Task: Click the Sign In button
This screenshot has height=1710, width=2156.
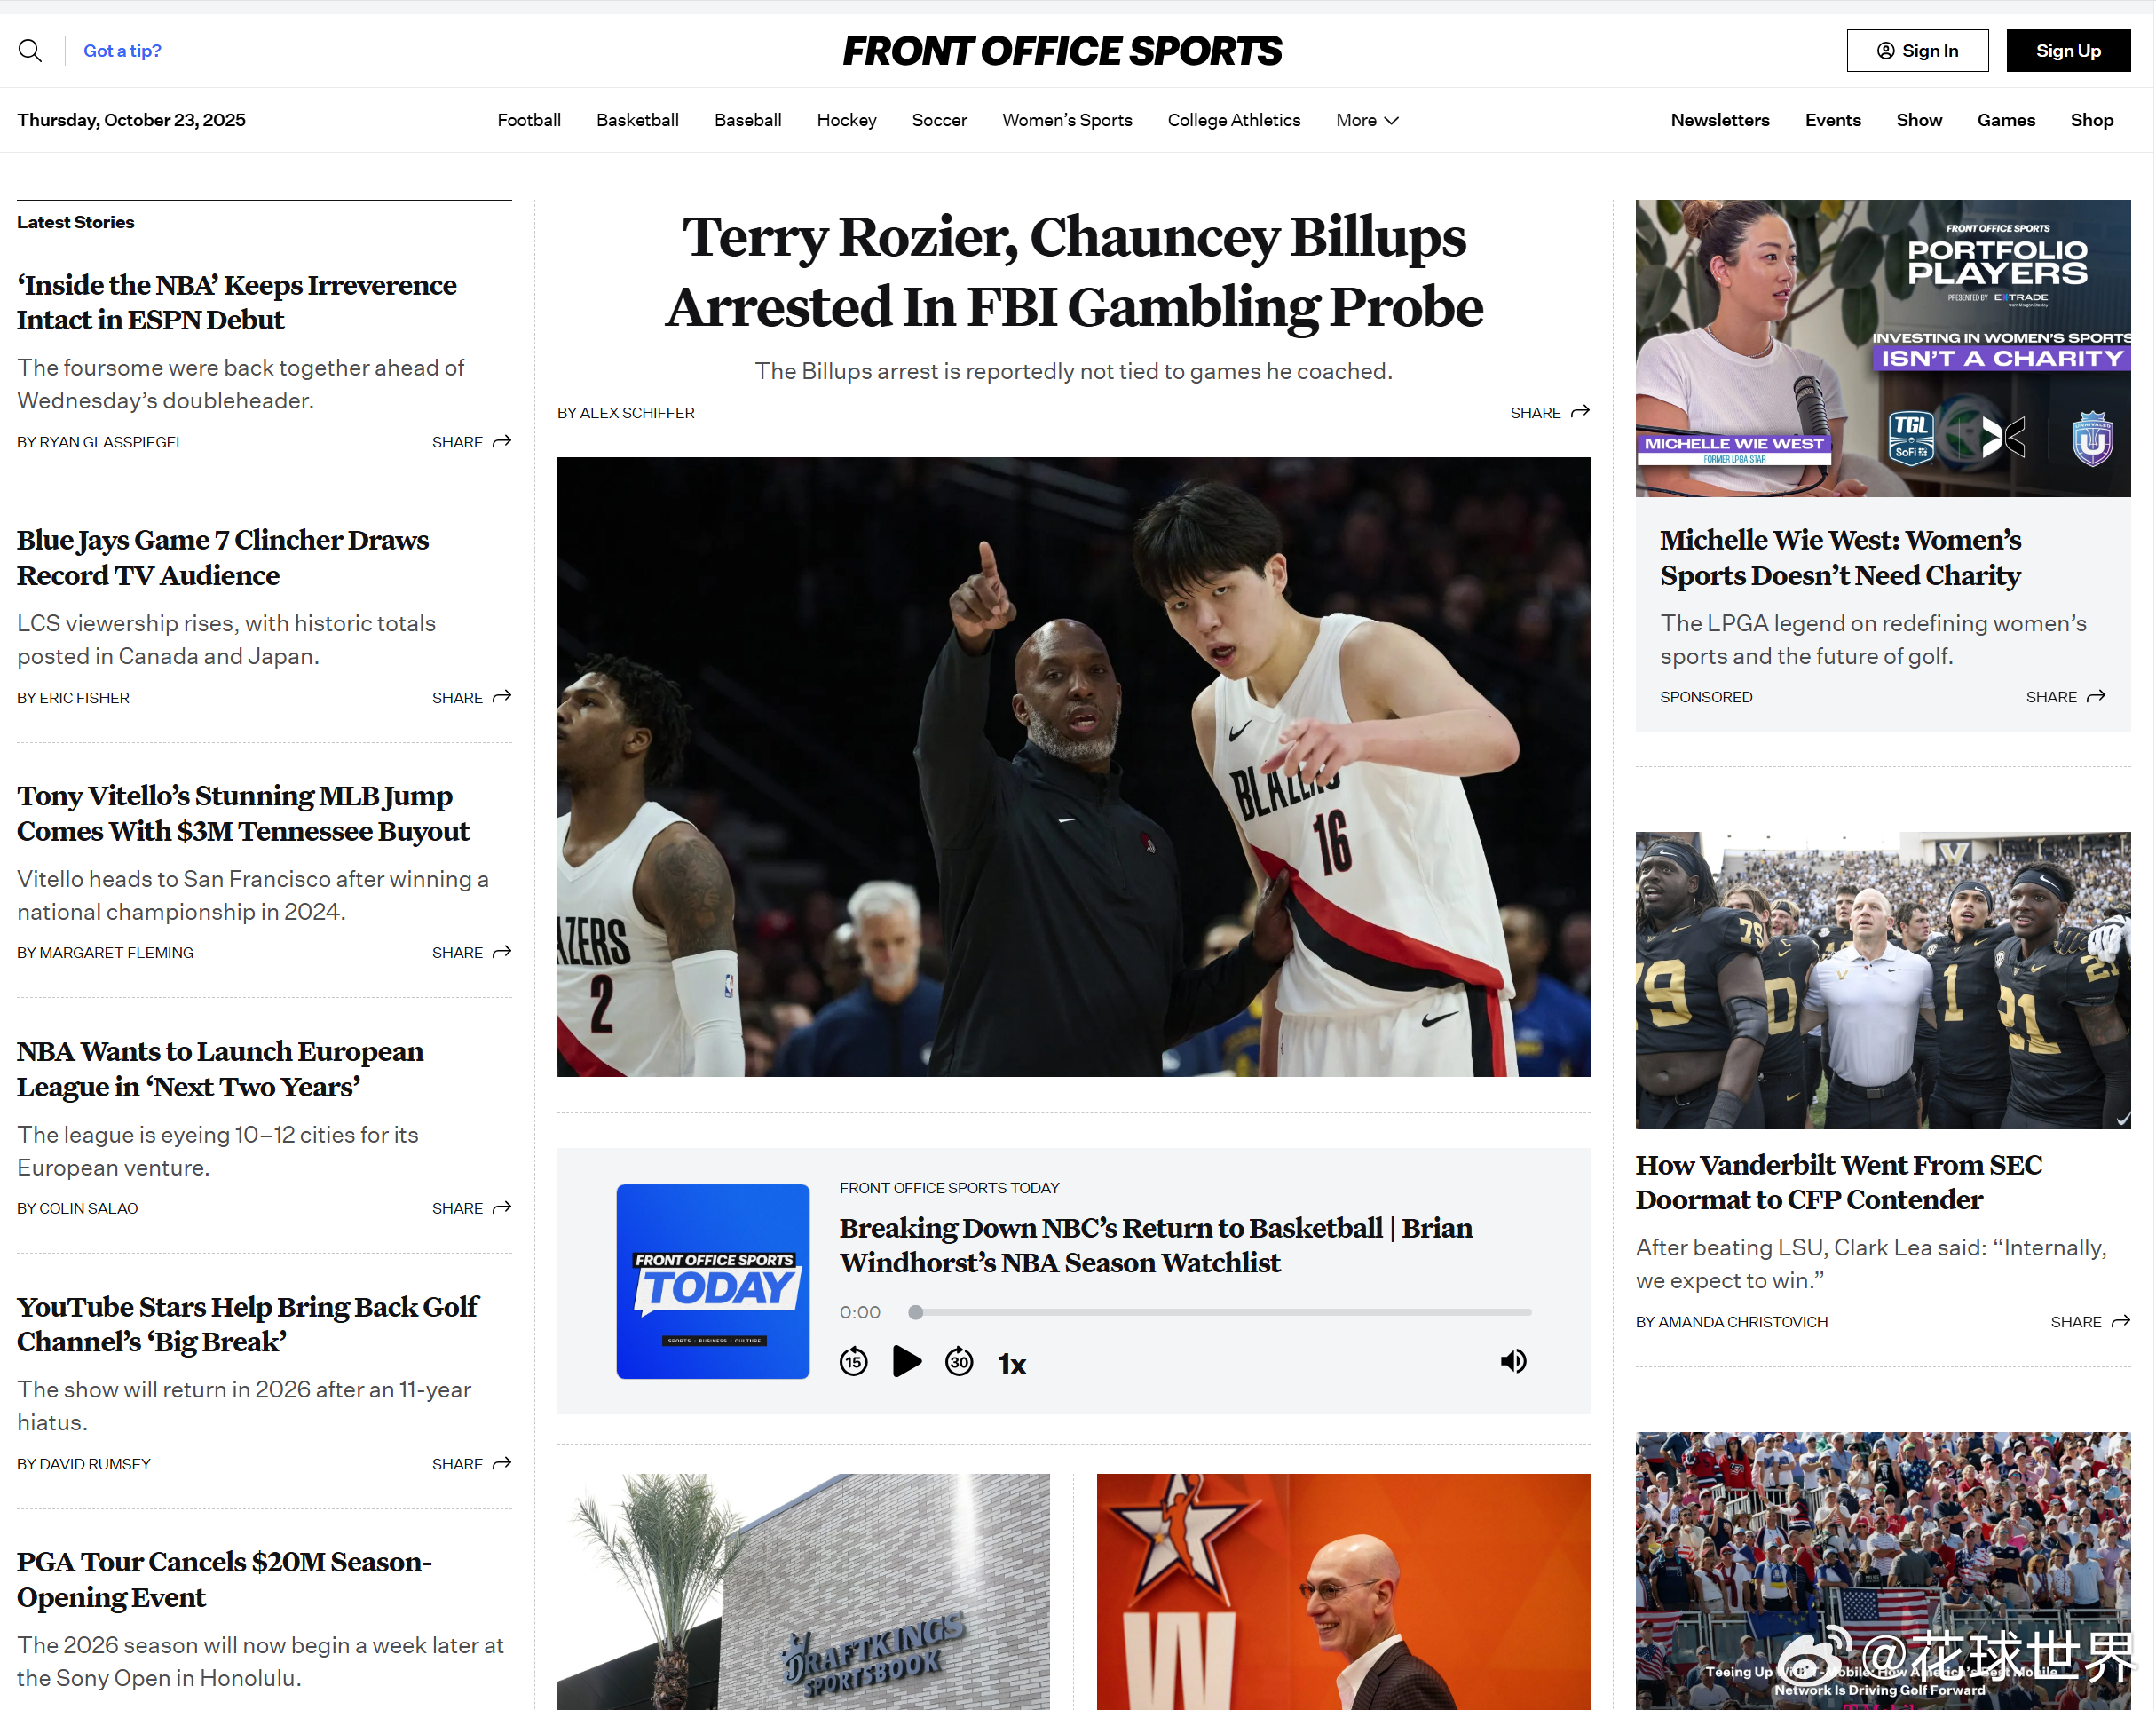Action: pyautogui.click(x=1917, y=51)
